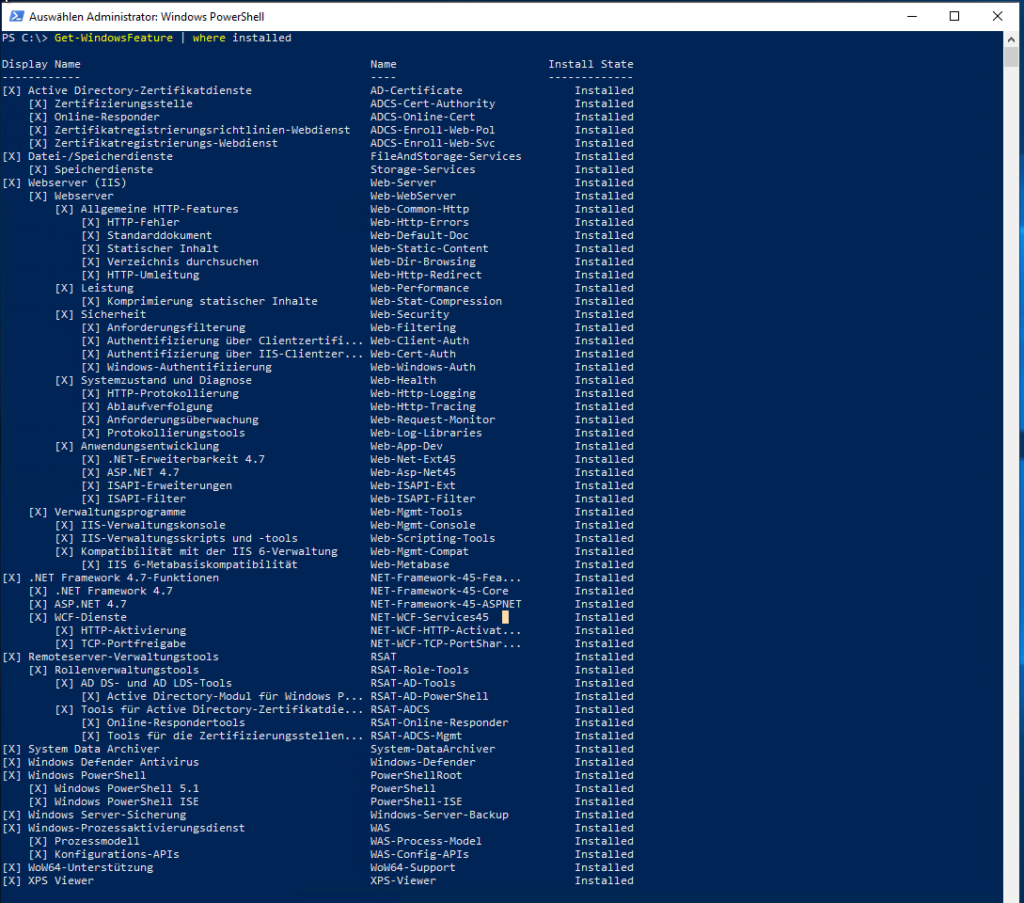Screen dimensions: 1024x903
Task: Click 'Web-Http-Logging' name
Action: [x=423, y=393]
